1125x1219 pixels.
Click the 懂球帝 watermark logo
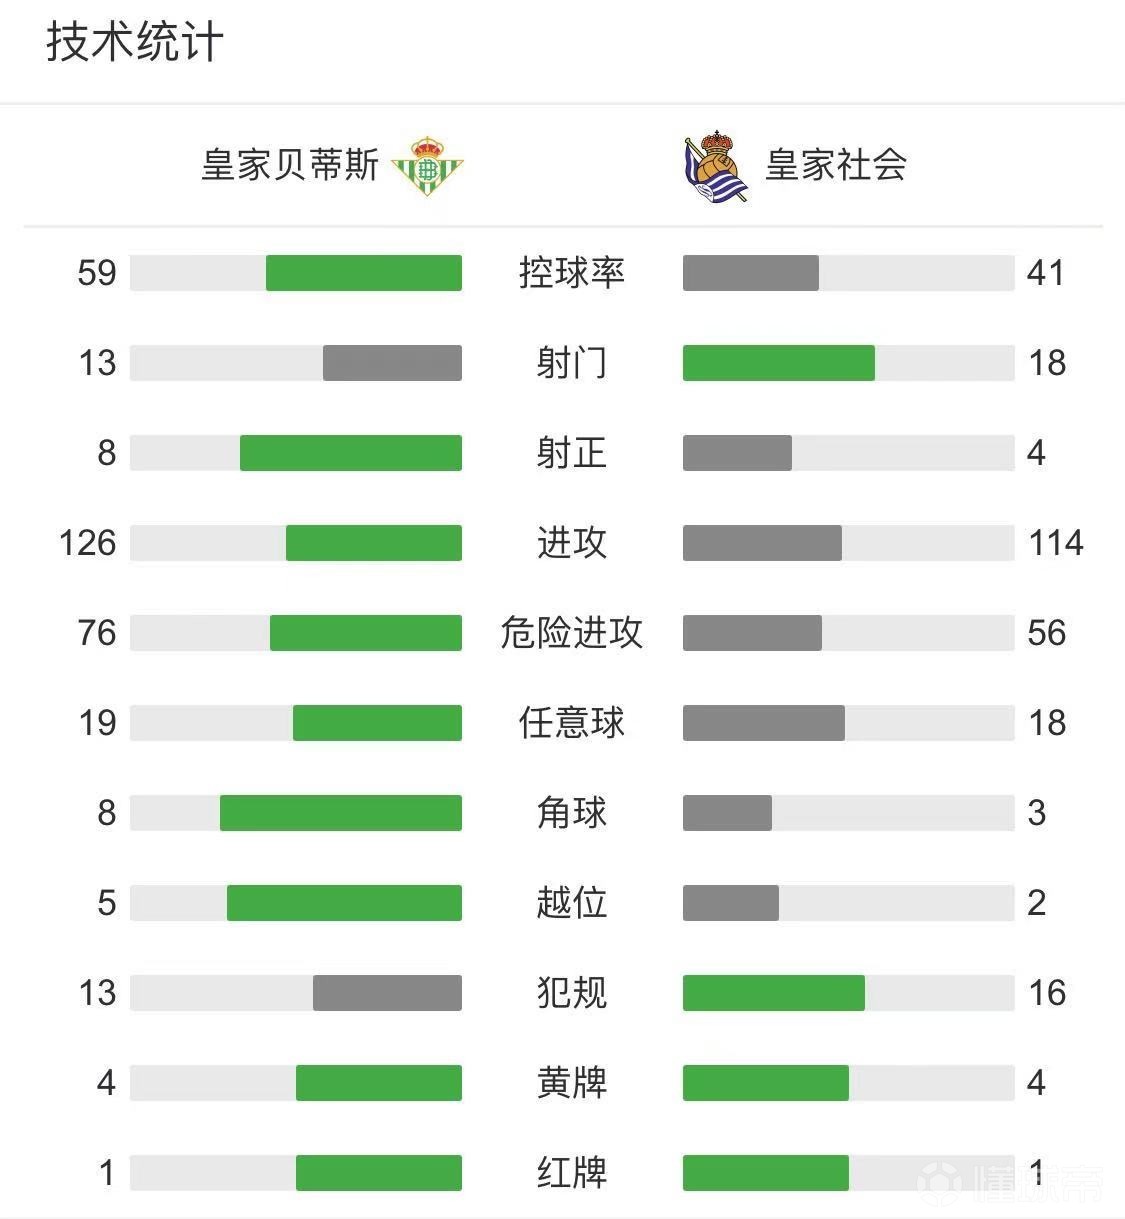click(1010, 1184)
